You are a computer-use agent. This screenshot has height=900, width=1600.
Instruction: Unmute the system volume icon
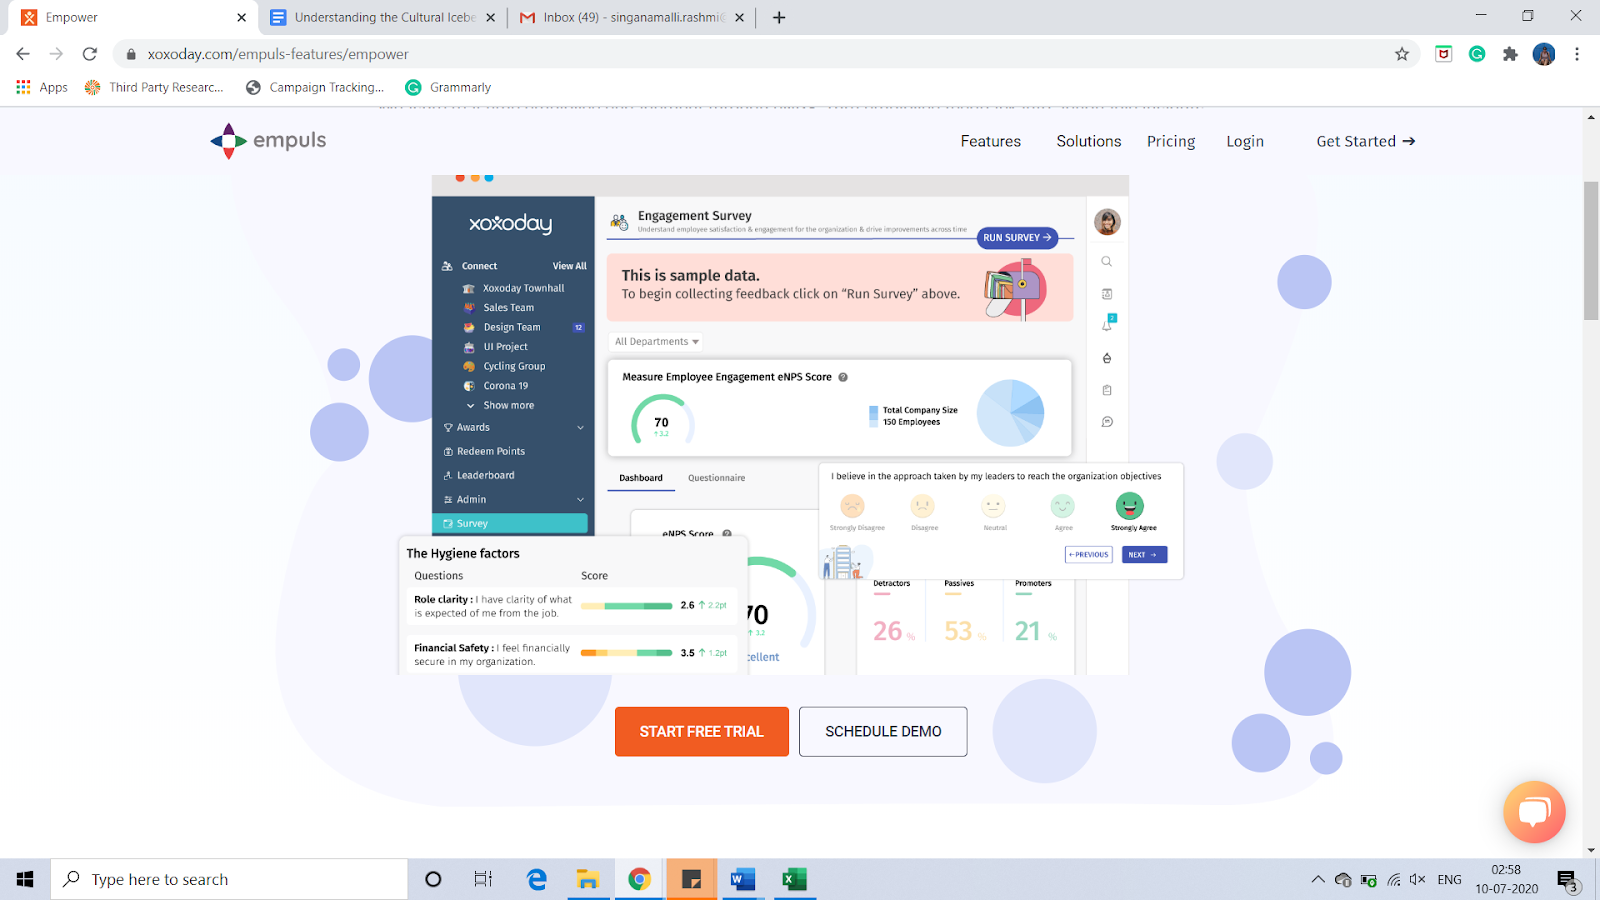pos(1417,880)
